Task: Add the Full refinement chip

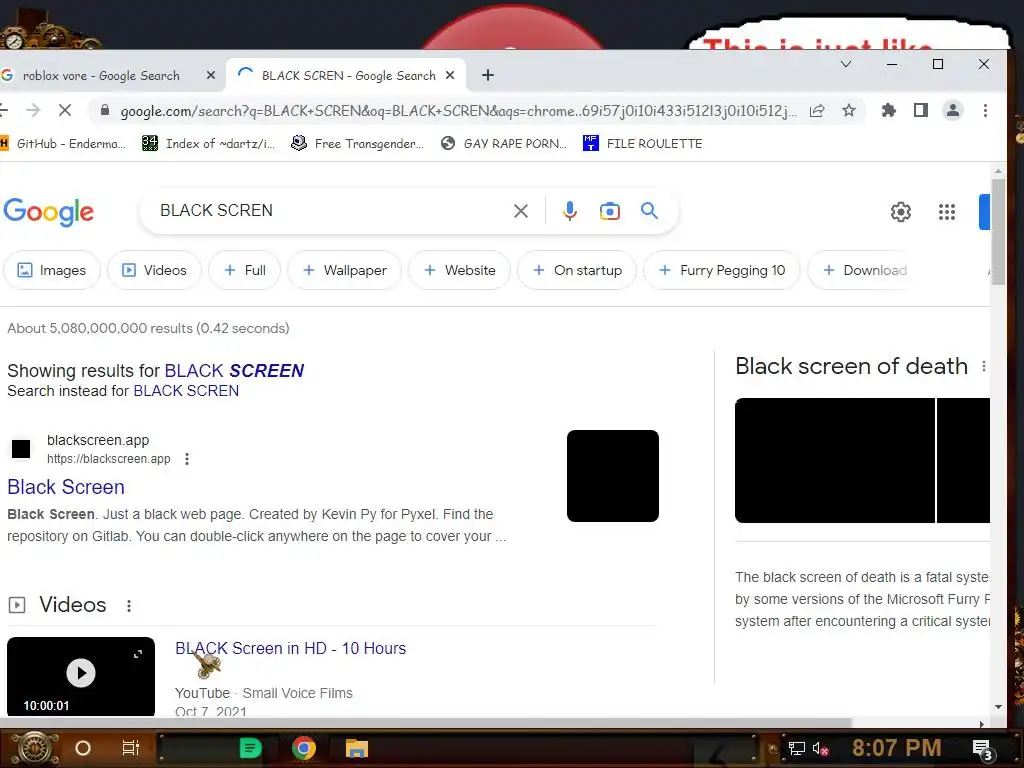Action: point(244,270)
